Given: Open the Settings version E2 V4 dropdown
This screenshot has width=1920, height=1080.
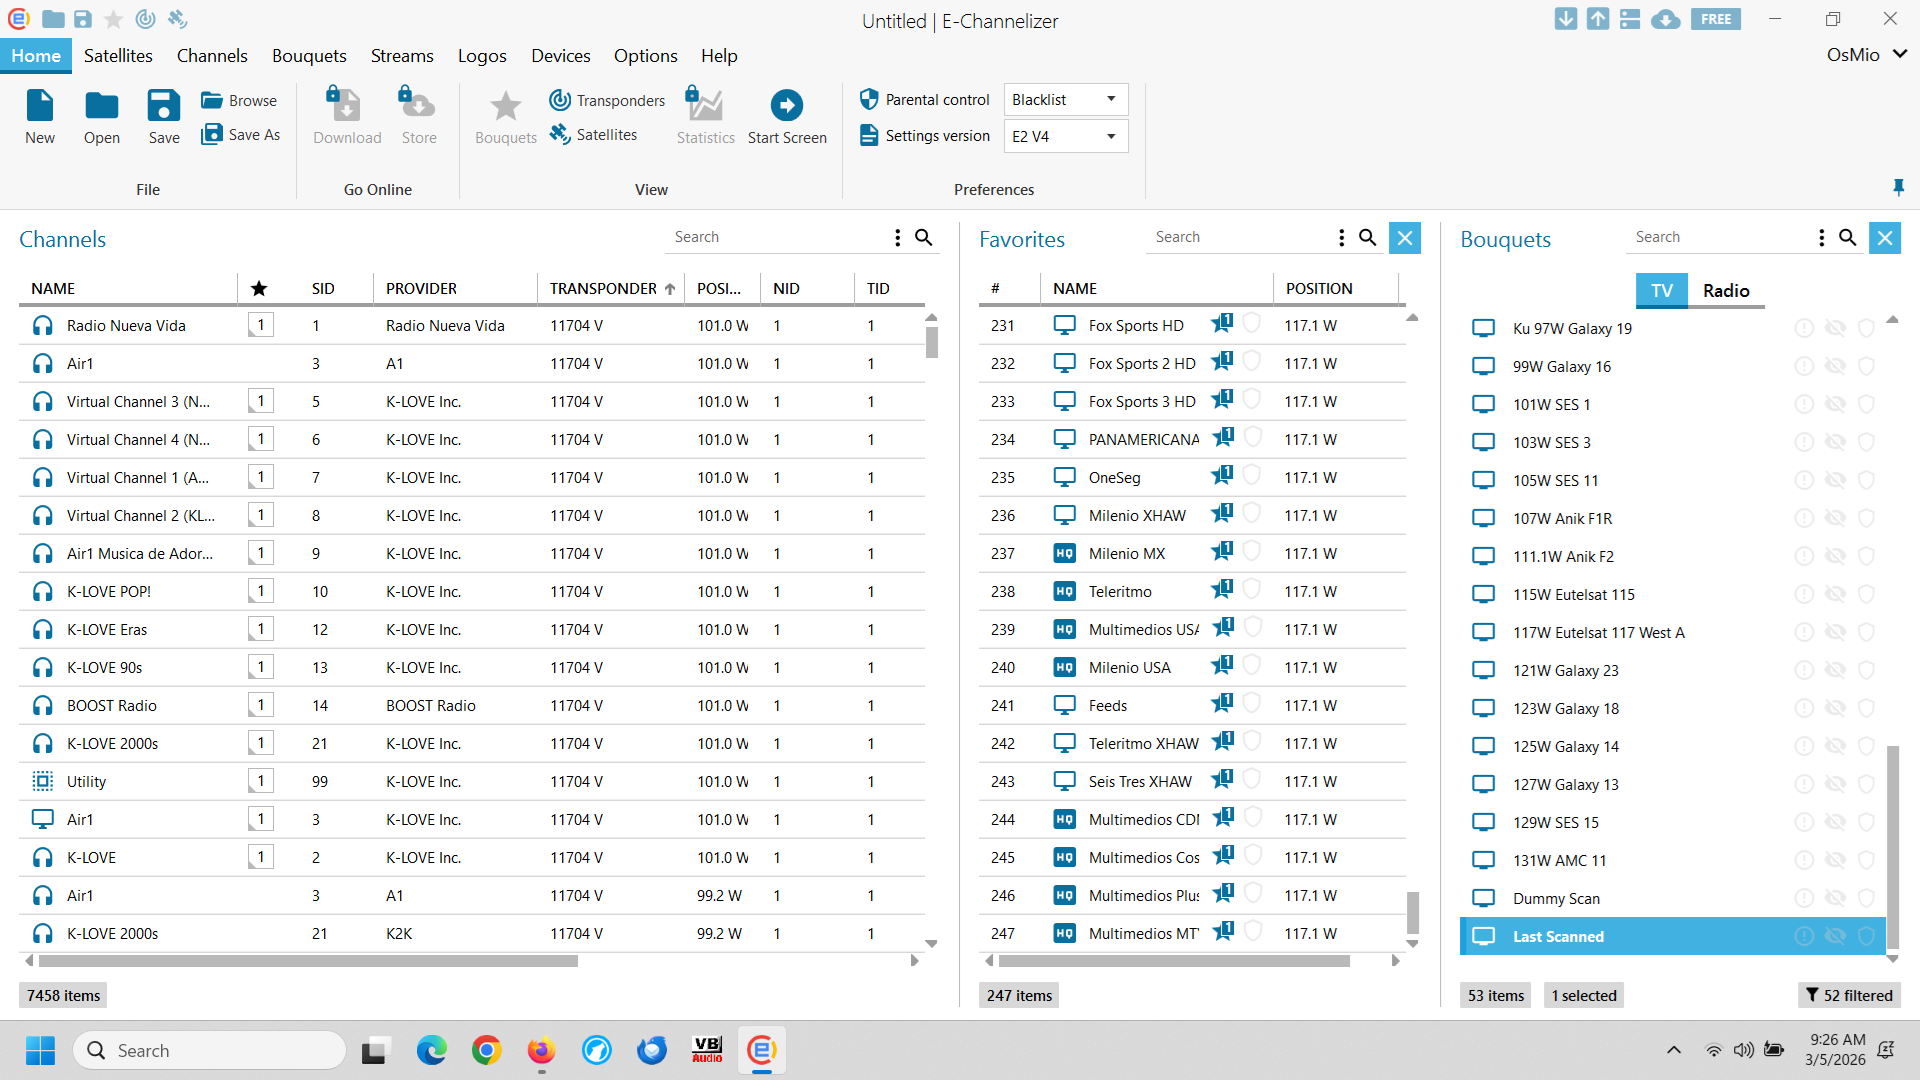Looking at the screenshot, I should [1066, 136].
